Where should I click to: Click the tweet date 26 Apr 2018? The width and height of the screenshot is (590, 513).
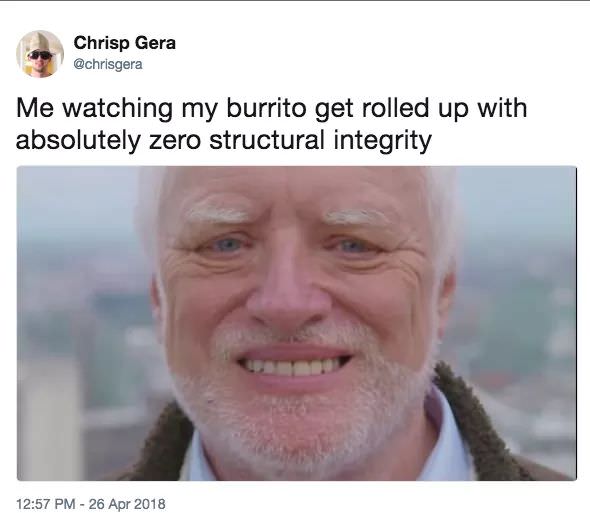pyautogui.click(x=127, y=503)
